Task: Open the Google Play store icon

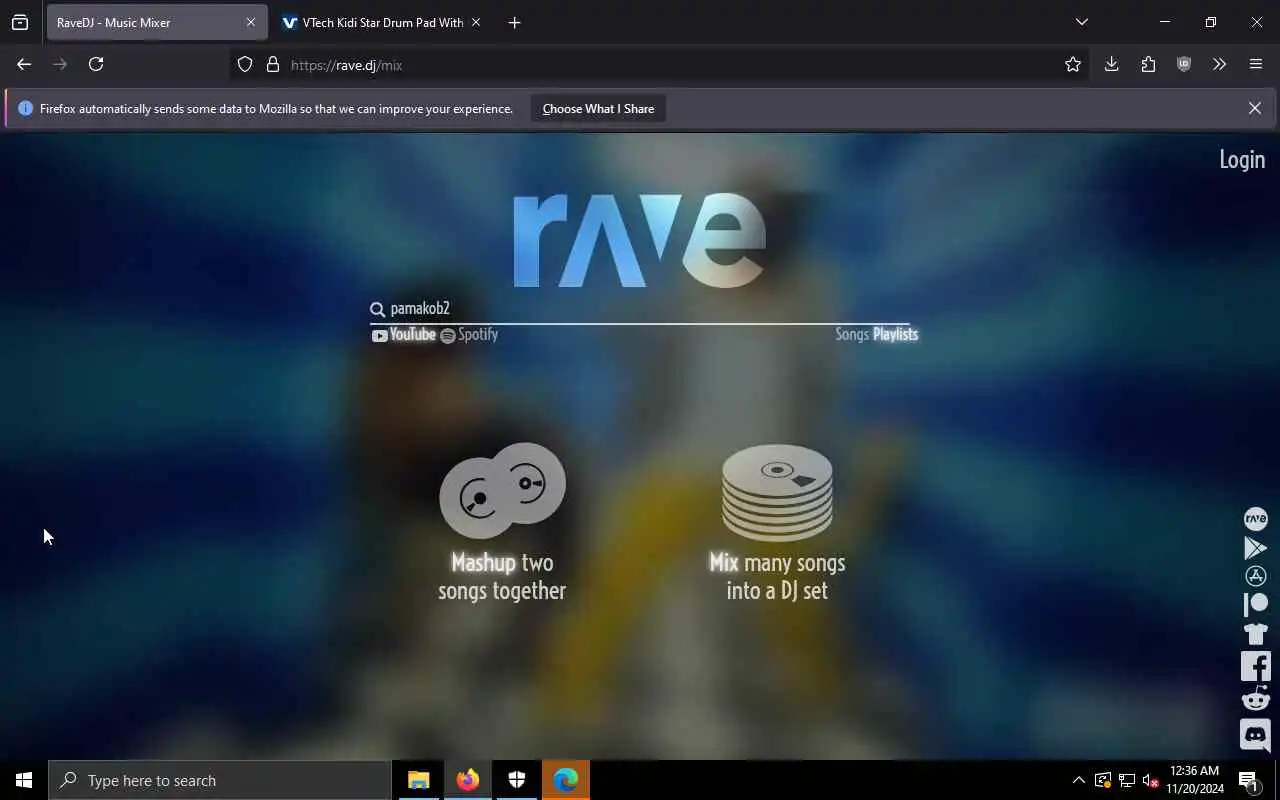Action: pyautogui.click(x=1255, y=548)
